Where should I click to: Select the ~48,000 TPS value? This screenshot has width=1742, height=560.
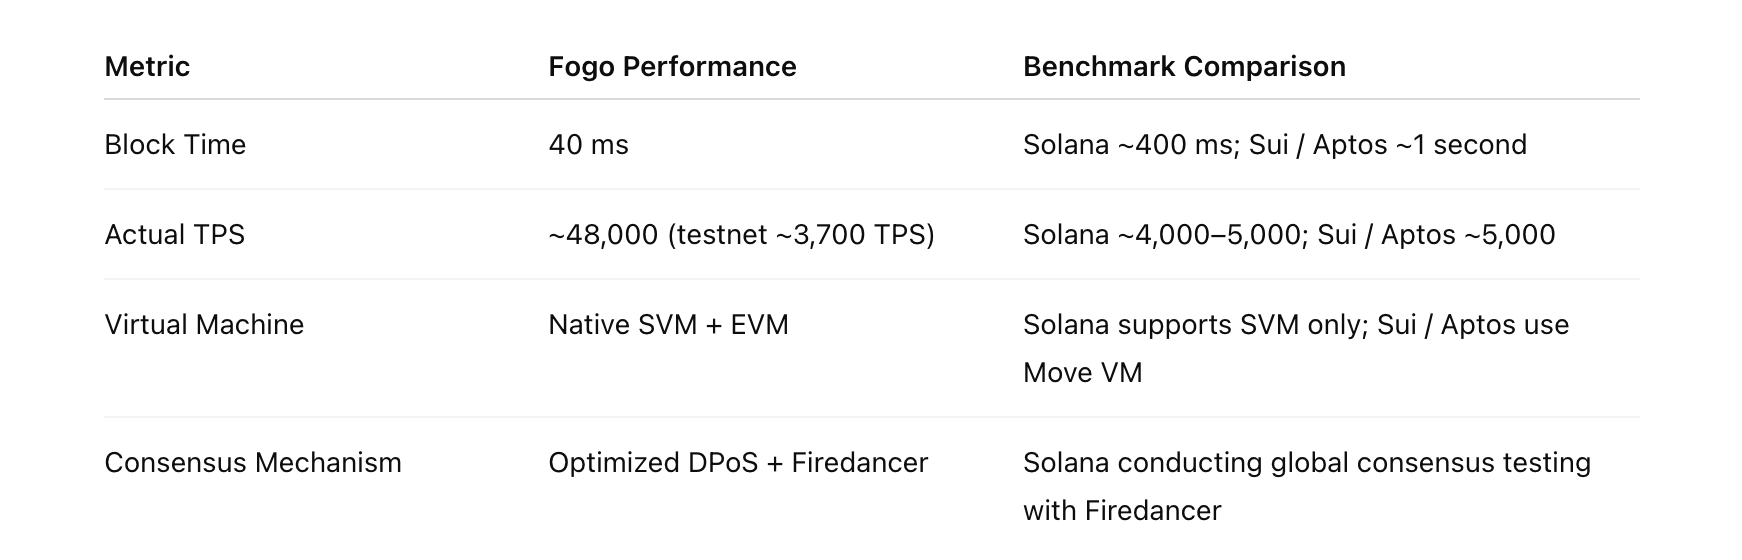(x=603, y=235)
